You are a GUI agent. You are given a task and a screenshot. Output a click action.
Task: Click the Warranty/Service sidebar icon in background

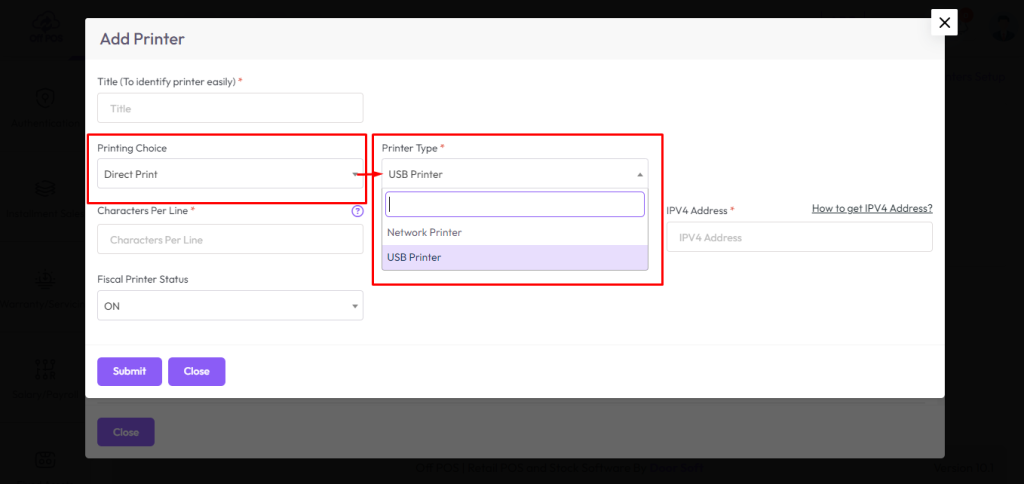[x=45, y=280]
